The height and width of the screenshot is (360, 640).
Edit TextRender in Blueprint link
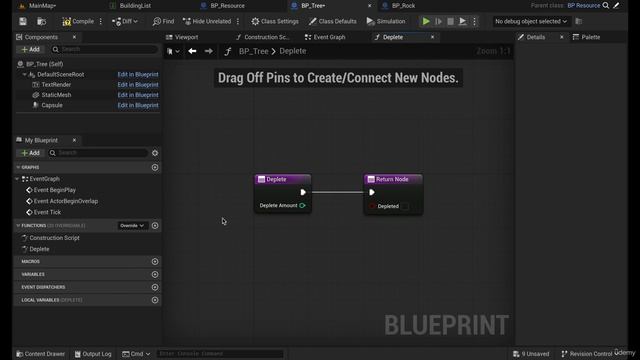point(138,84)
